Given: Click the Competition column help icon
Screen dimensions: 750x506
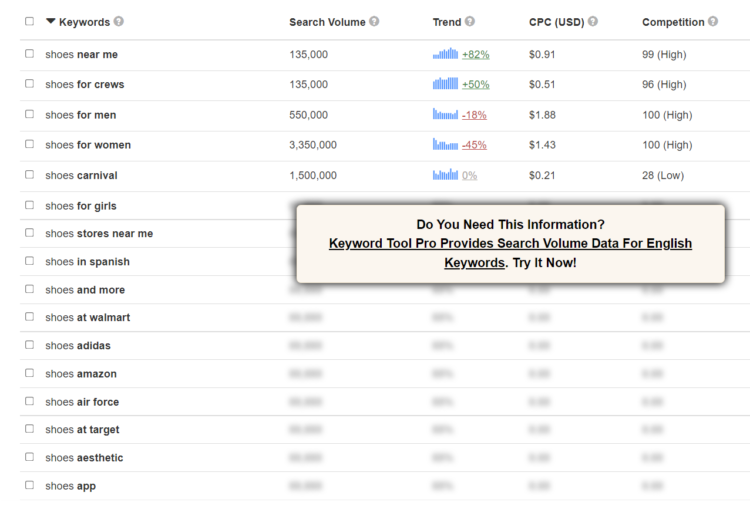Looking at the screenshot, I should click(713, 22).
